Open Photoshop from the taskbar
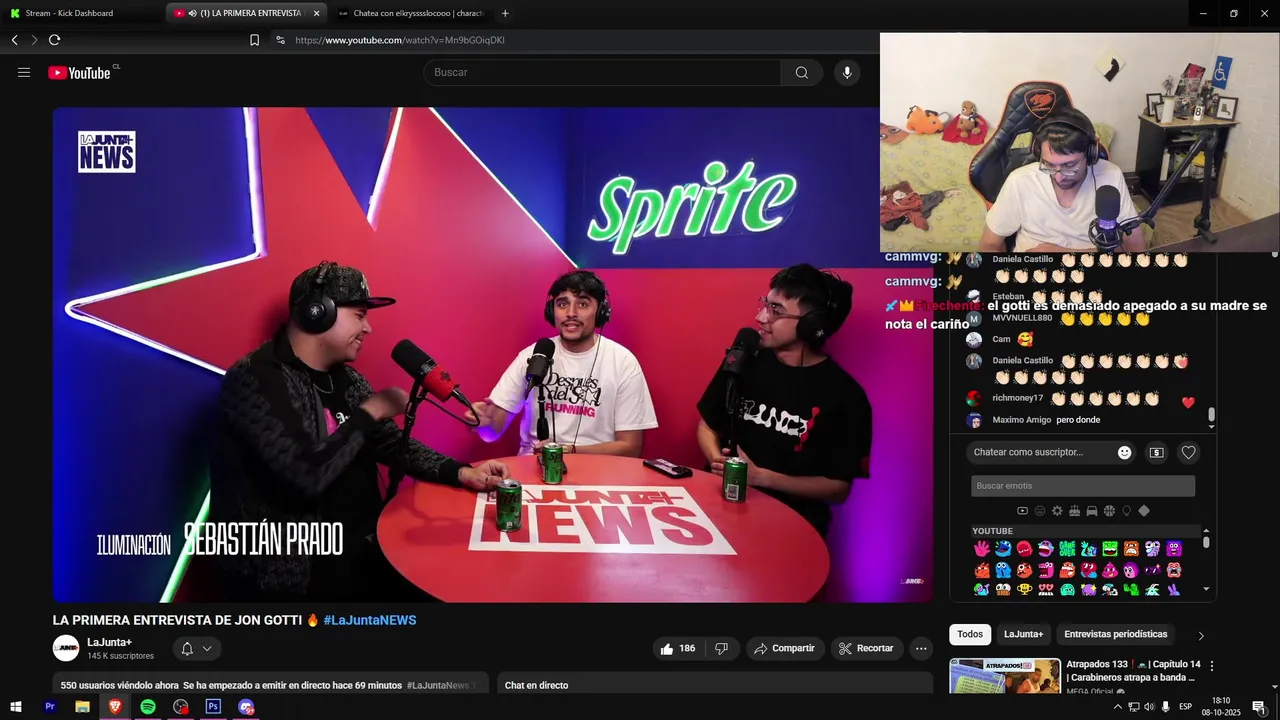 213,707
